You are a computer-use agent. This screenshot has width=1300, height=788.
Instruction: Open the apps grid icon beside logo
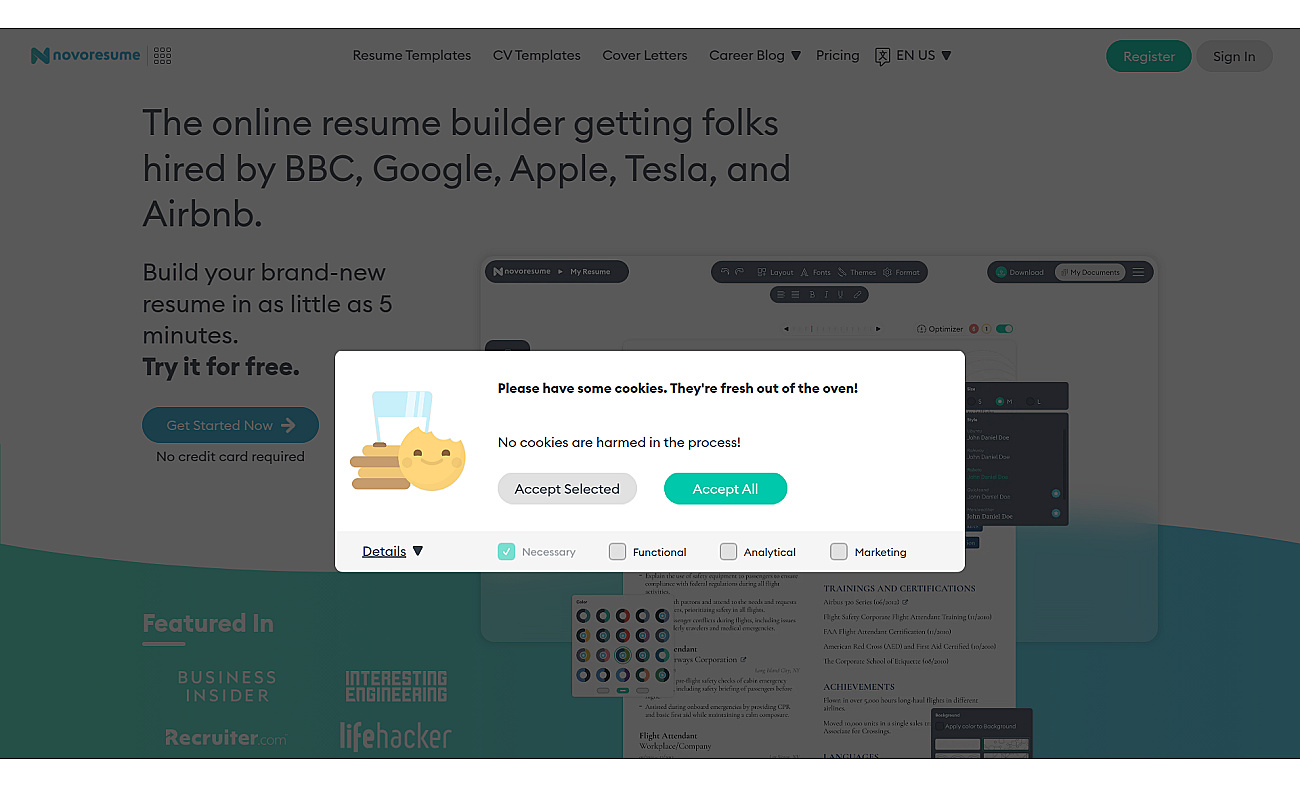coord(163,56)
